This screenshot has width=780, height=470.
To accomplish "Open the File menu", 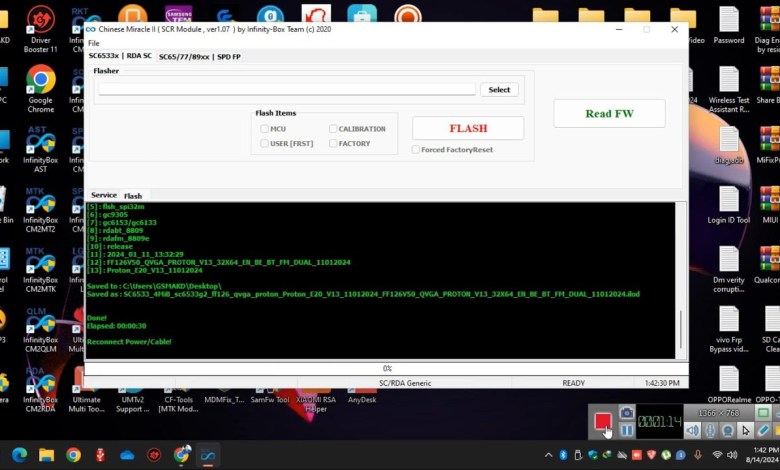I will coord(94,43).
